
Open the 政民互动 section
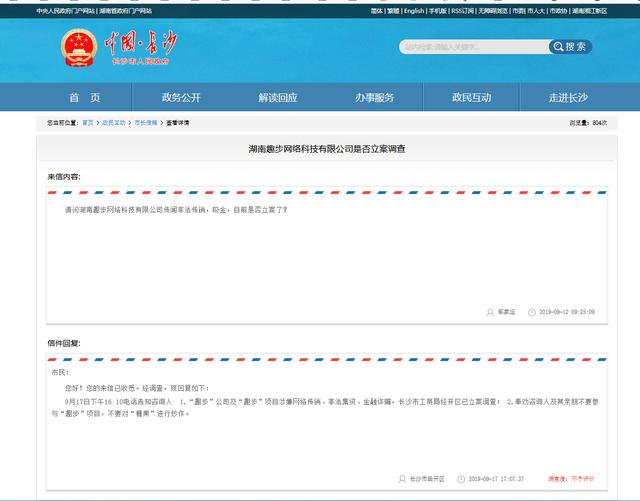(471, 97)
